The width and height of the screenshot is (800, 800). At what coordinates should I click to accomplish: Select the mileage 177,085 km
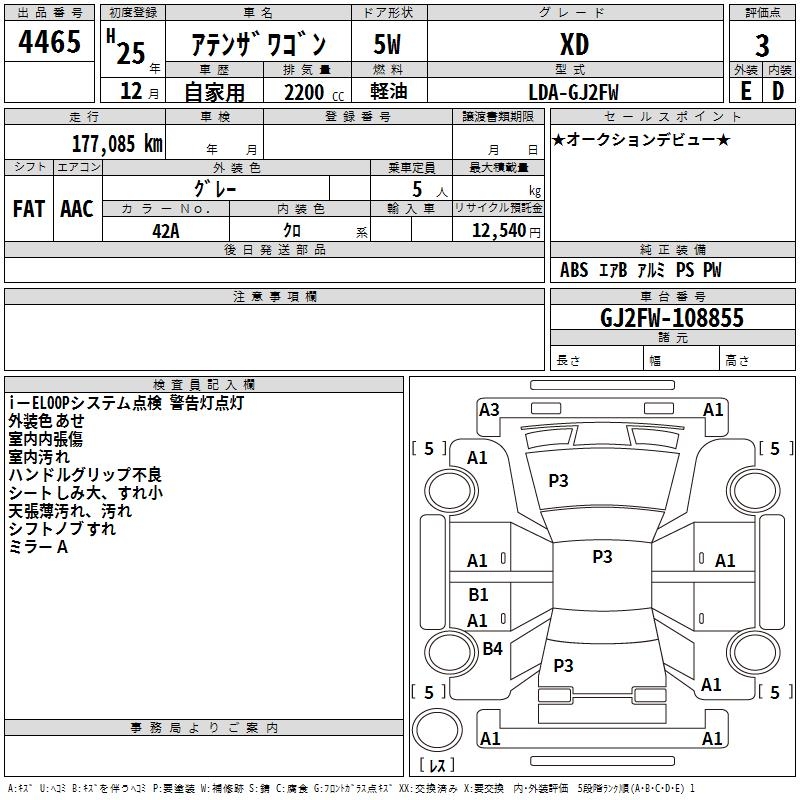(117, 143)
